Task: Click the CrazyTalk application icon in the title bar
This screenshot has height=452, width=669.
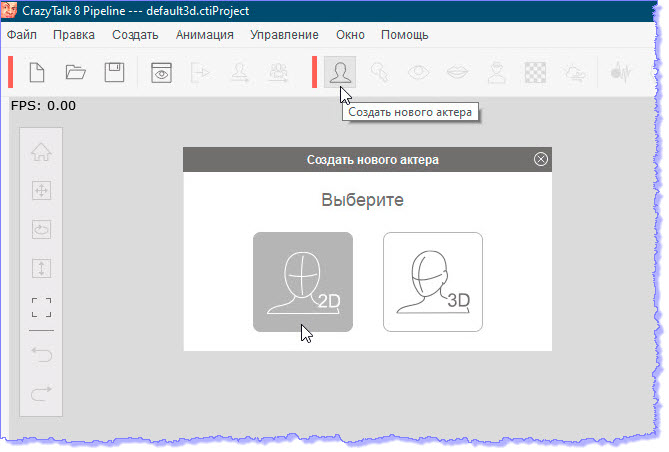Action: click(9, 10)
